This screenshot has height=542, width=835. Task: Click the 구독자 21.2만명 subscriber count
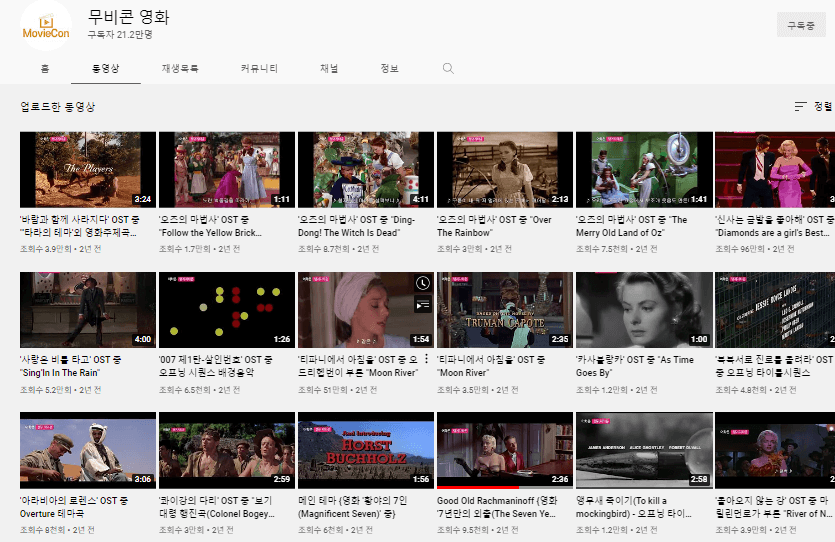tap(120, 35)
